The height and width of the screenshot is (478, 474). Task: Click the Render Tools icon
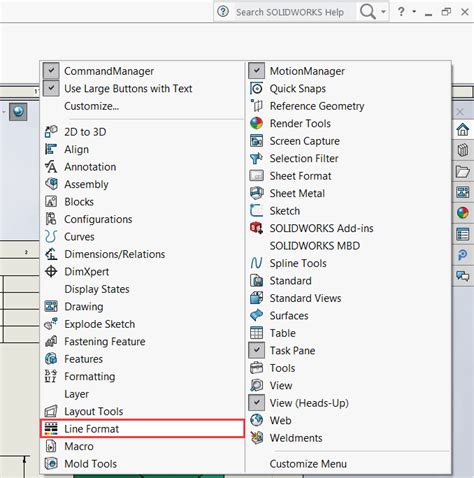click(256, 123)
